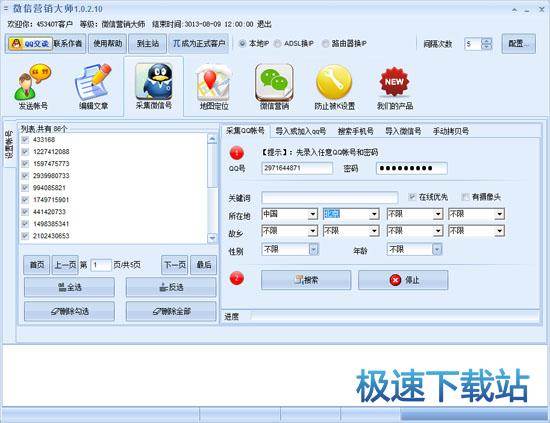Go to 上一页 previous page
The image size is (550, 423).
(x=65, y=265)
